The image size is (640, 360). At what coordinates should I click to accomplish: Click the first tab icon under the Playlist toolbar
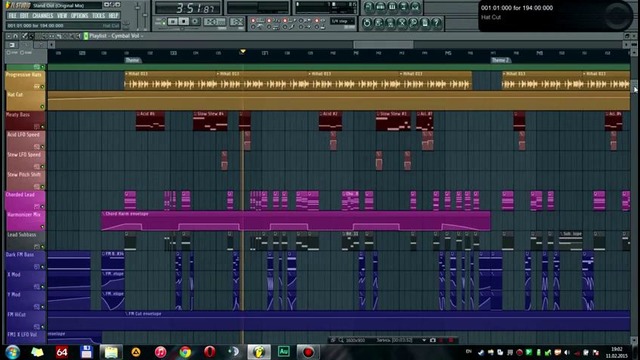point(12,45)
